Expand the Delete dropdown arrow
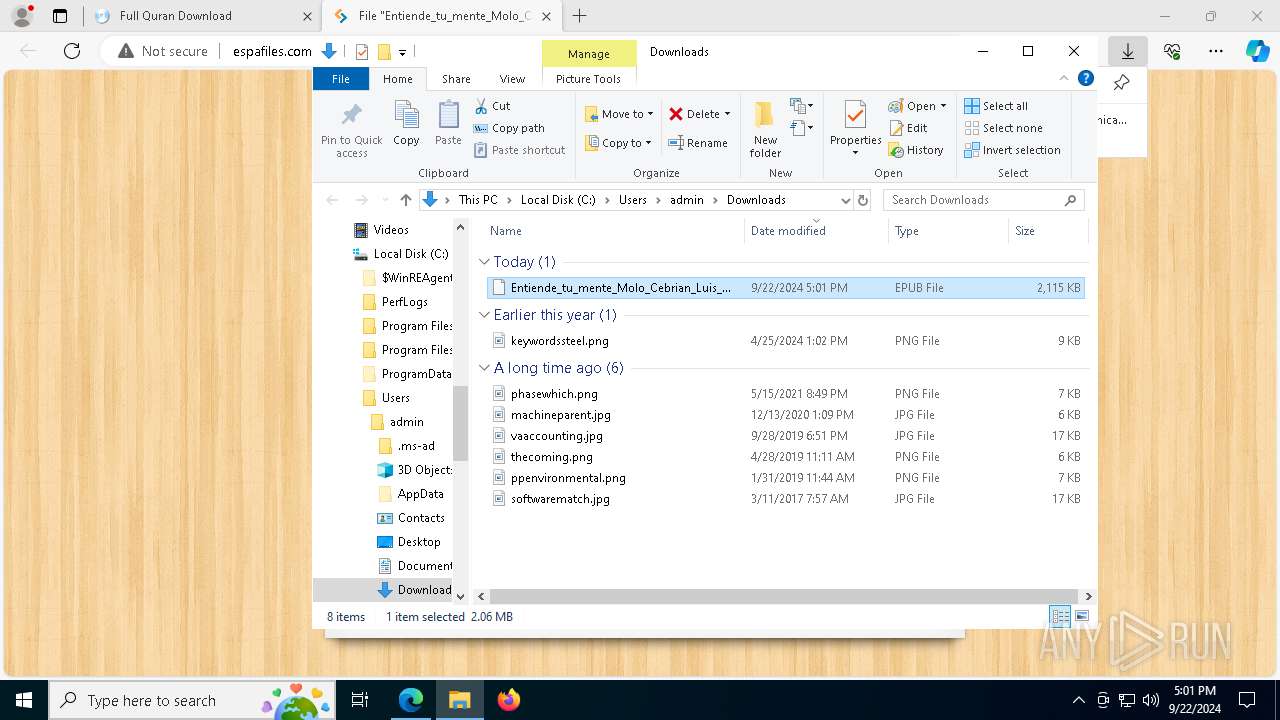 (x=727, y=114)
